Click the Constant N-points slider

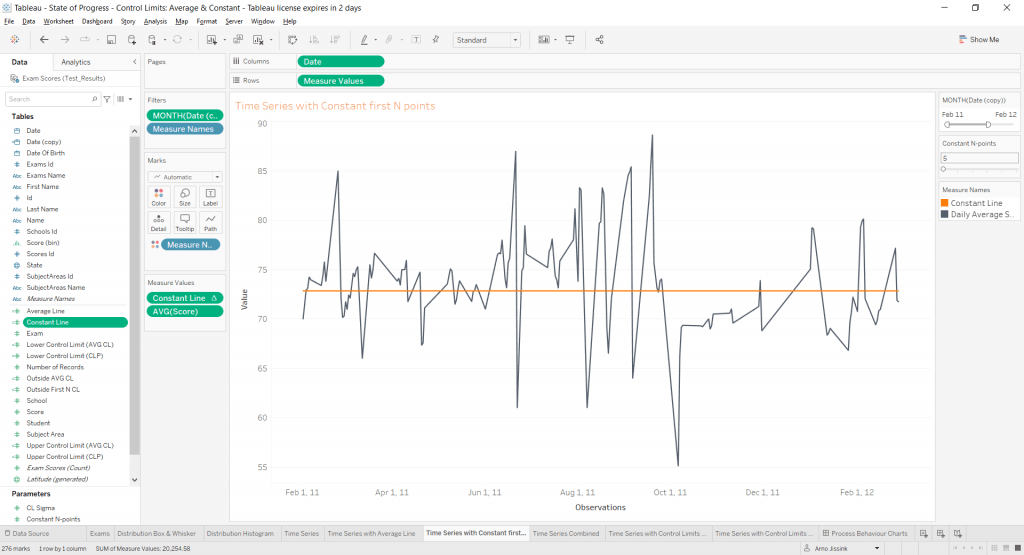click(x=979, y=169)
